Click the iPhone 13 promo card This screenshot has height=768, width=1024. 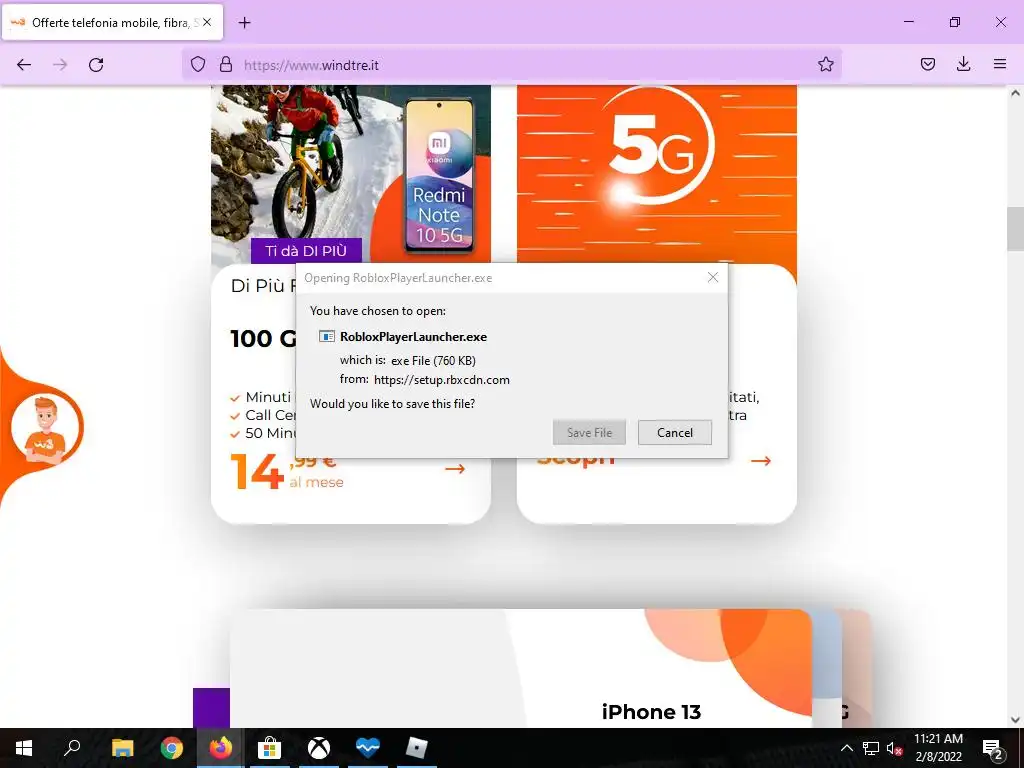[x=520, y=669]
